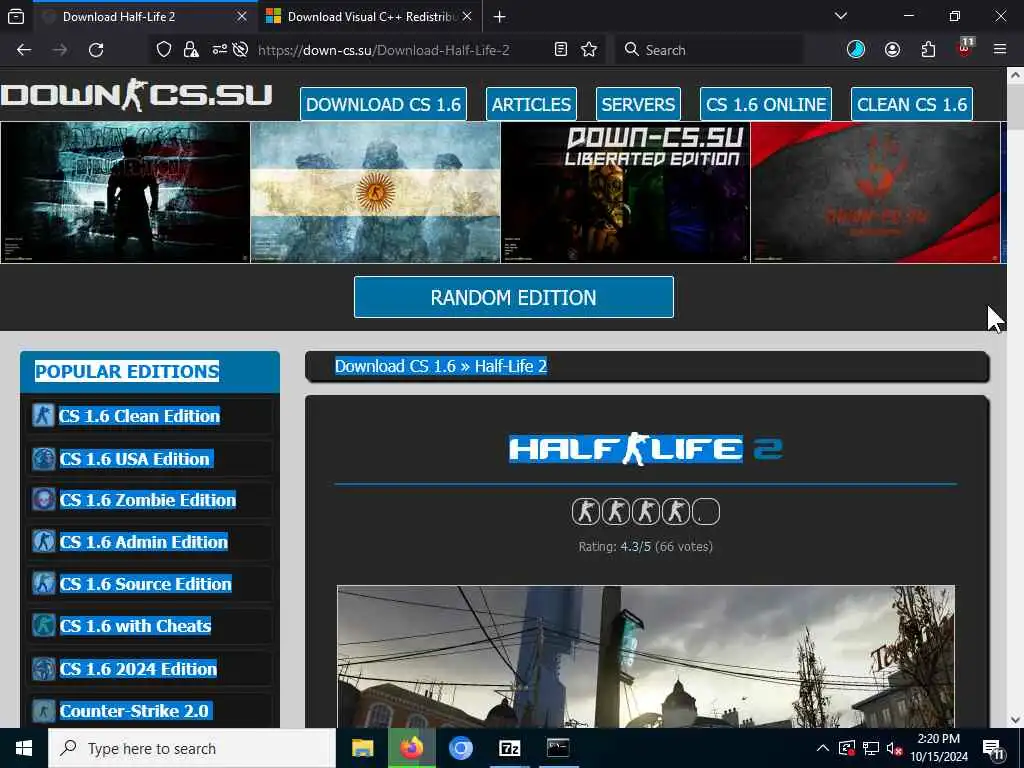
Task: Show hidden system tray icons chevron
Action: 823,748
